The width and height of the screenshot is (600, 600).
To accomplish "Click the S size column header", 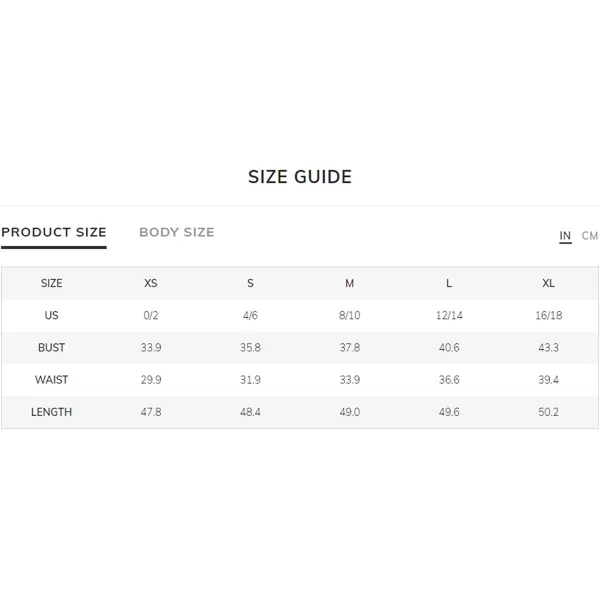I will coord(250,283).
